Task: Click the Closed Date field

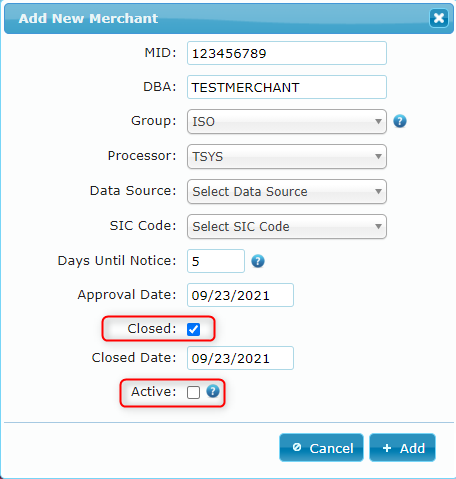Action: coord(240,358)
